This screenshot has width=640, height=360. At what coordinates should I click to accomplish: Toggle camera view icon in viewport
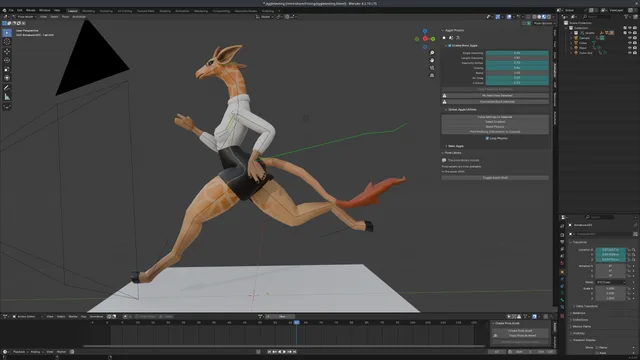point(432,68)
